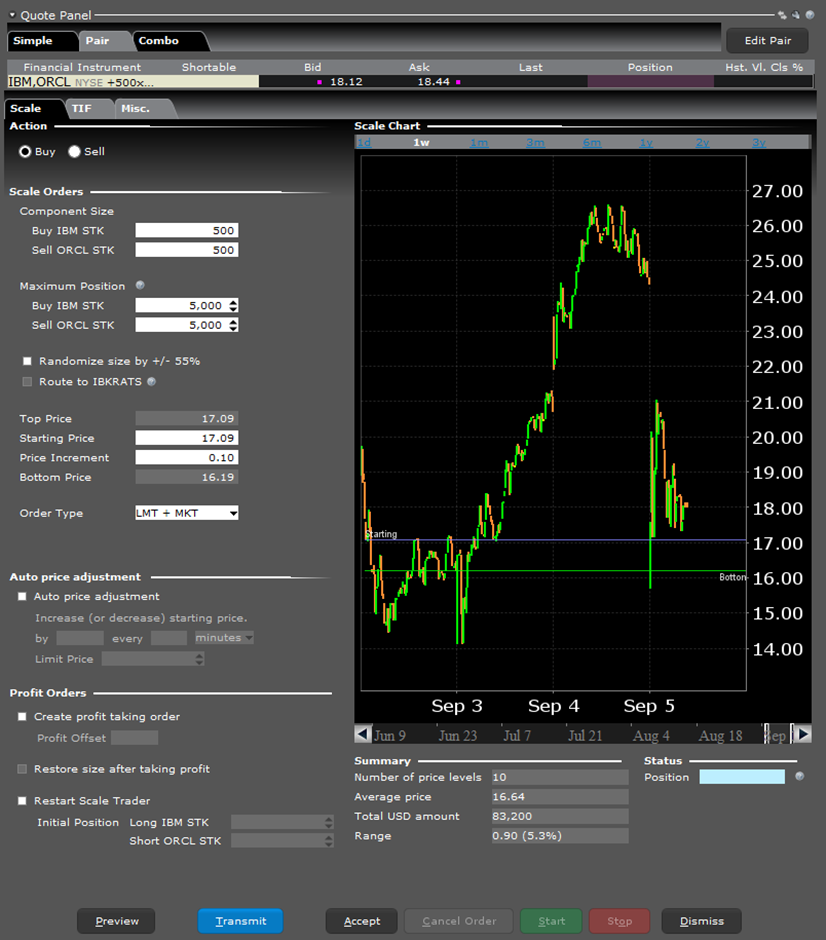Viewport: 826px width, 940px height.
Task: Click the info icon next to Maximum Position
Action: tap(139, 286)
